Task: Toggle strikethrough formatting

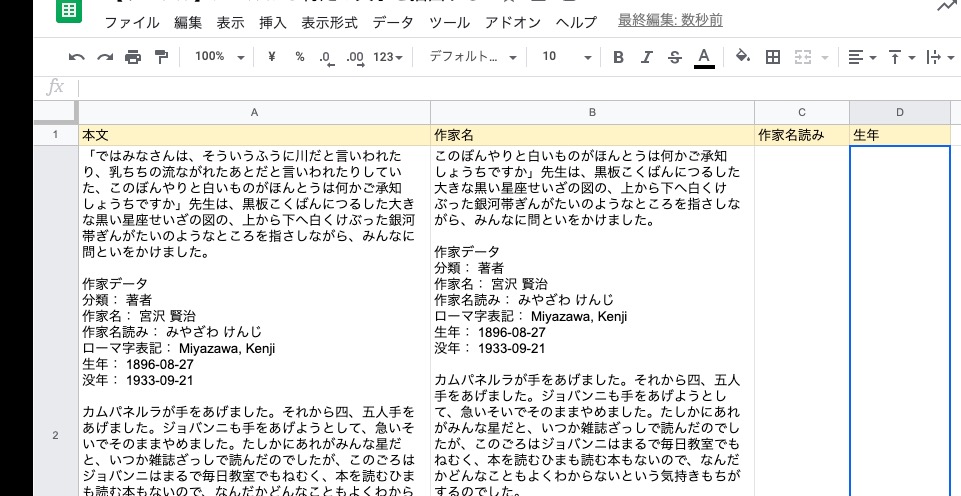Action: (675, 58)
